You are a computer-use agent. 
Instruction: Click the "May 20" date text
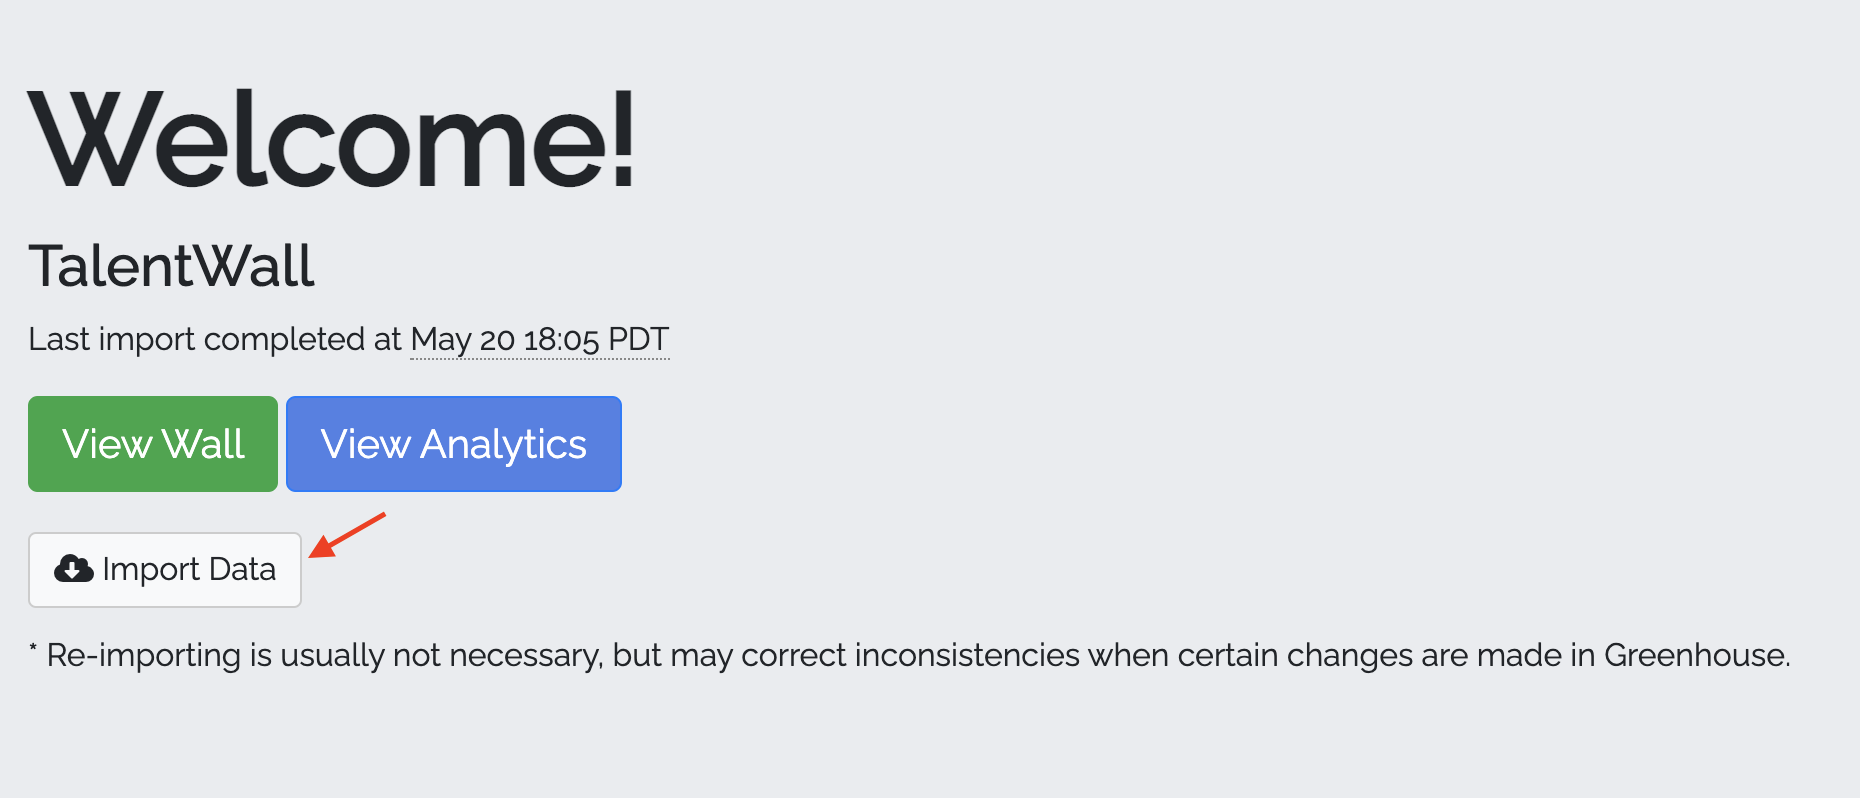click(x=462, y=340)
